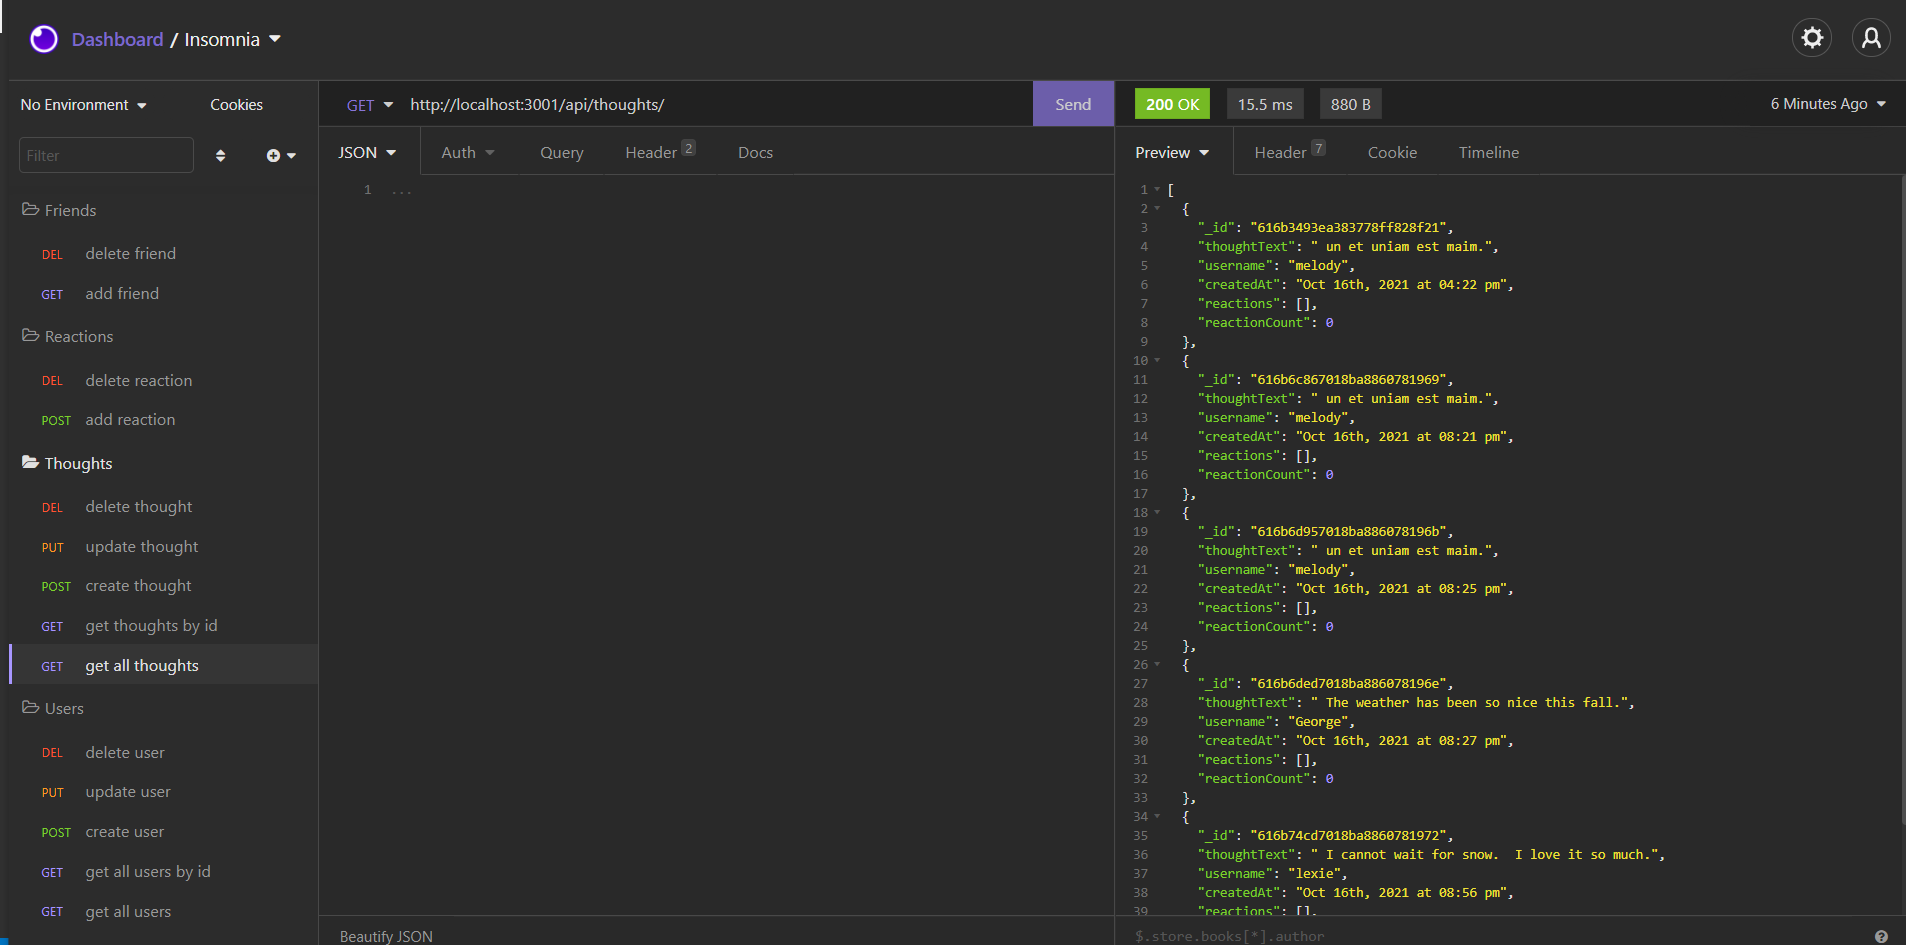Image resolution: width=1906 pixels, height=945 pixels.
Task: Click the sort requests arrows icon
Action: point(220,155)
